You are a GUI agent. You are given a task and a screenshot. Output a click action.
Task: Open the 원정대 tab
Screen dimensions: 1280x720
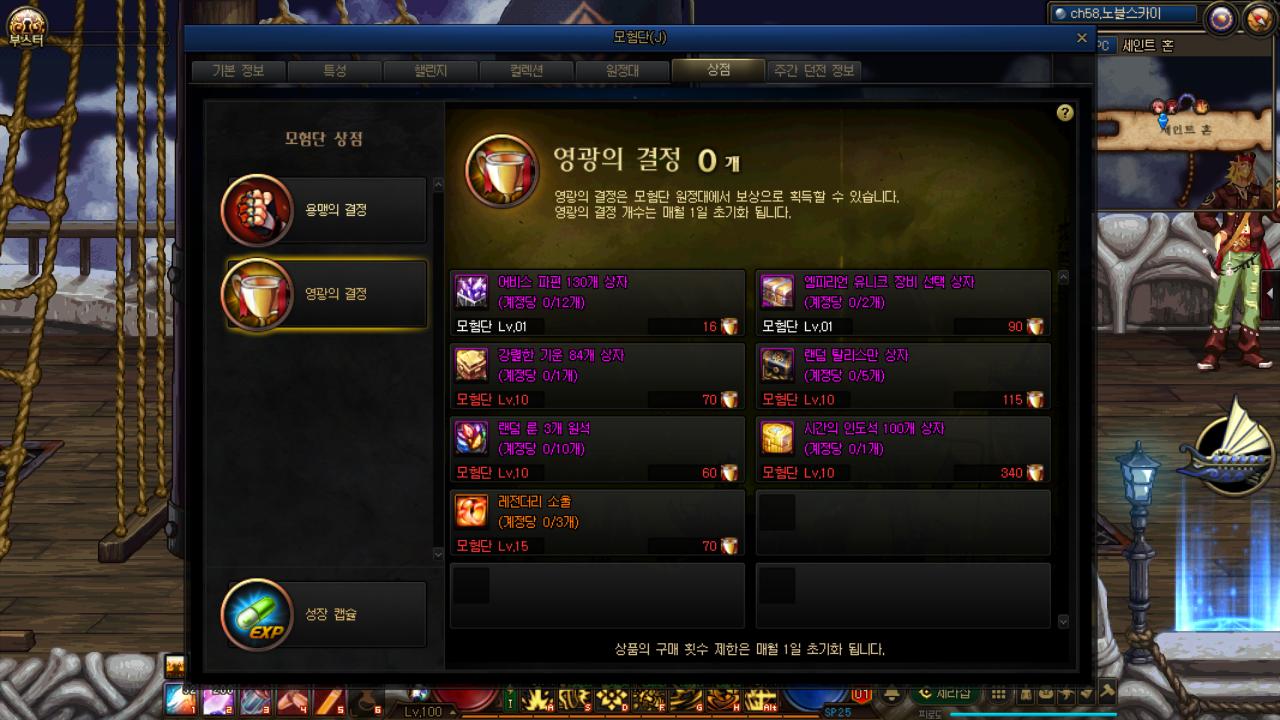(x=622, y=71)
